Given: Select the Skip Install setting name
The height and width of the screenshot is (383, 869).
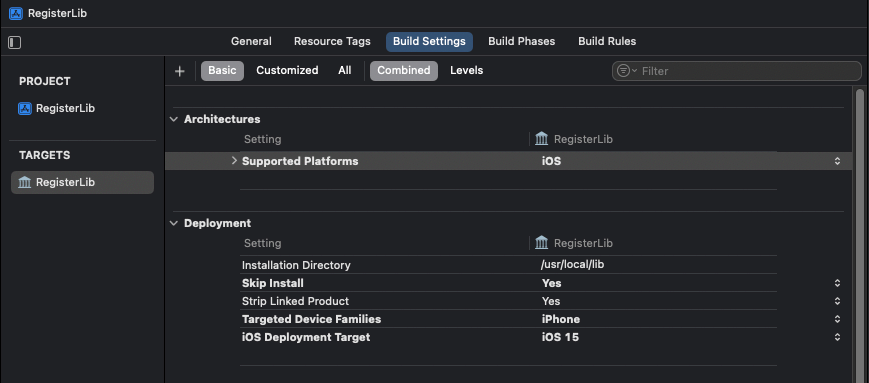Looking at the screenshot, I should pos(273,283).
